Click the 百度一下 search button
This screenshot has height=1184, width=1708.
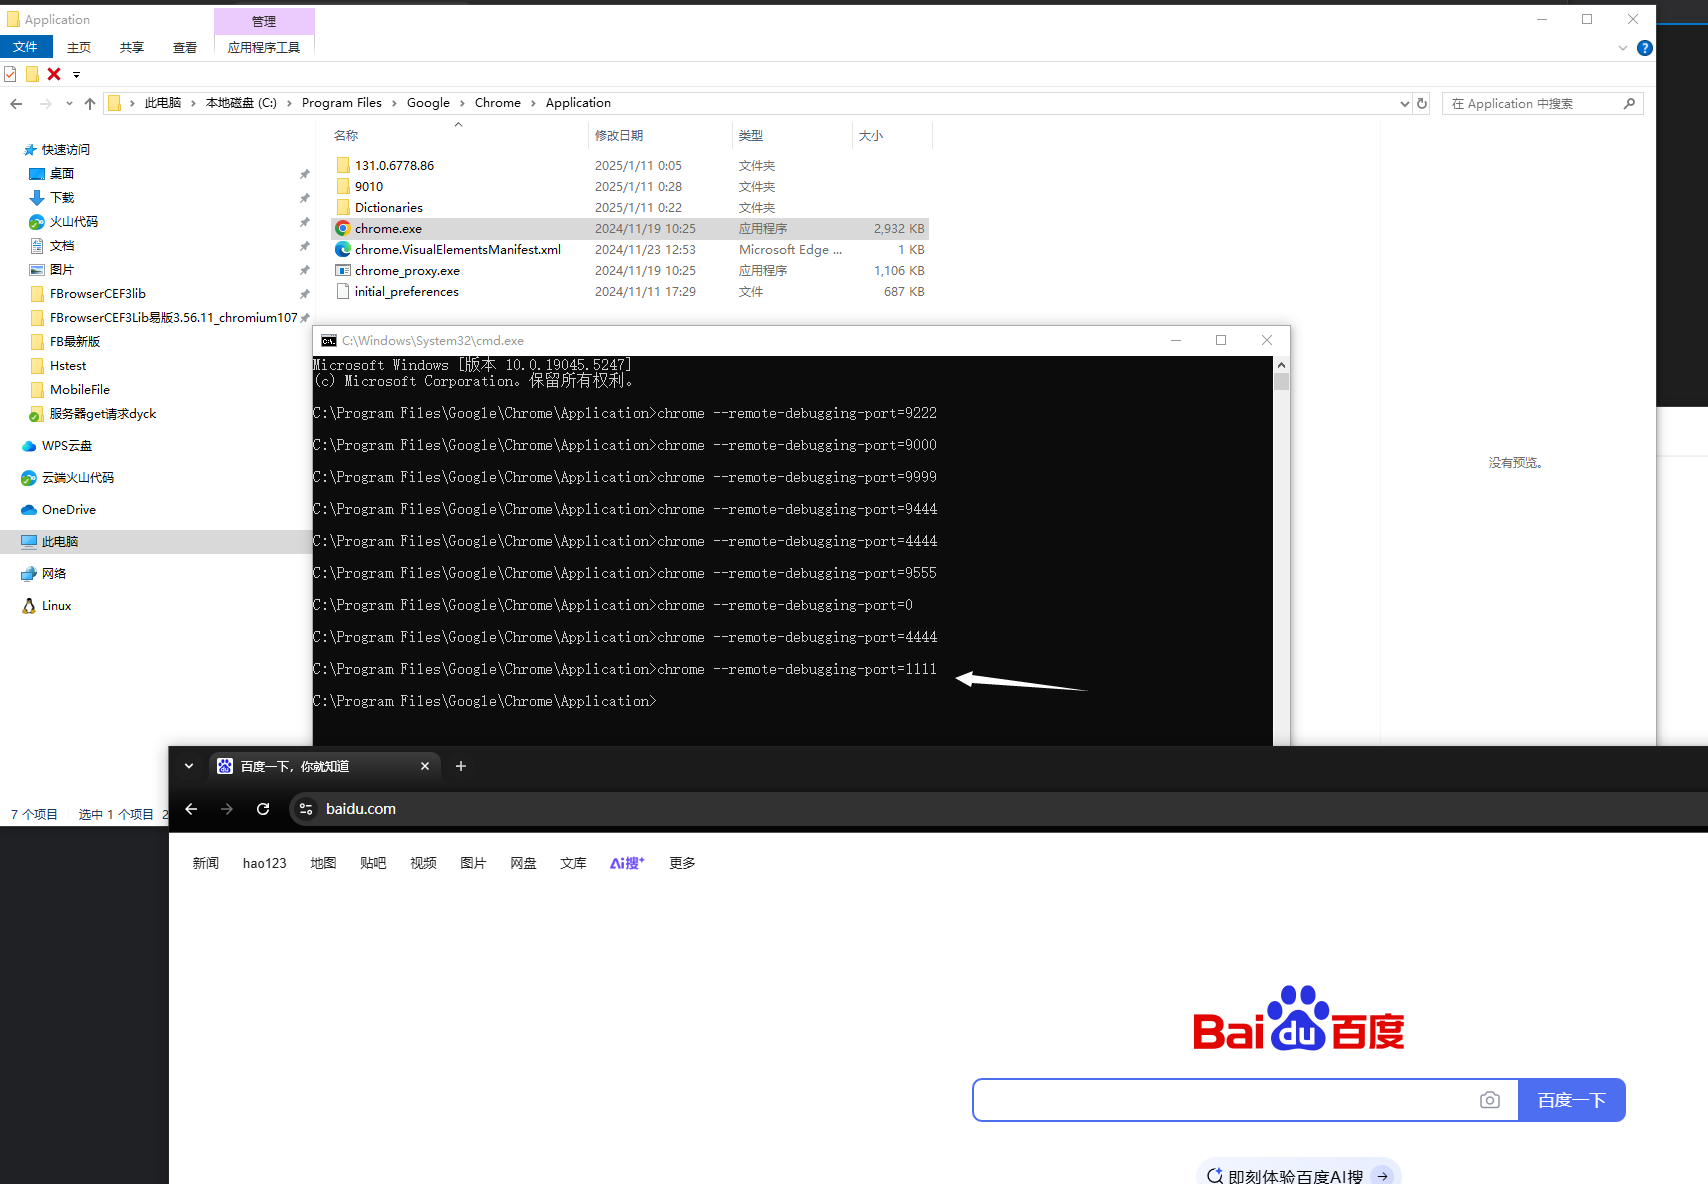click(x=1571, y=1099)
